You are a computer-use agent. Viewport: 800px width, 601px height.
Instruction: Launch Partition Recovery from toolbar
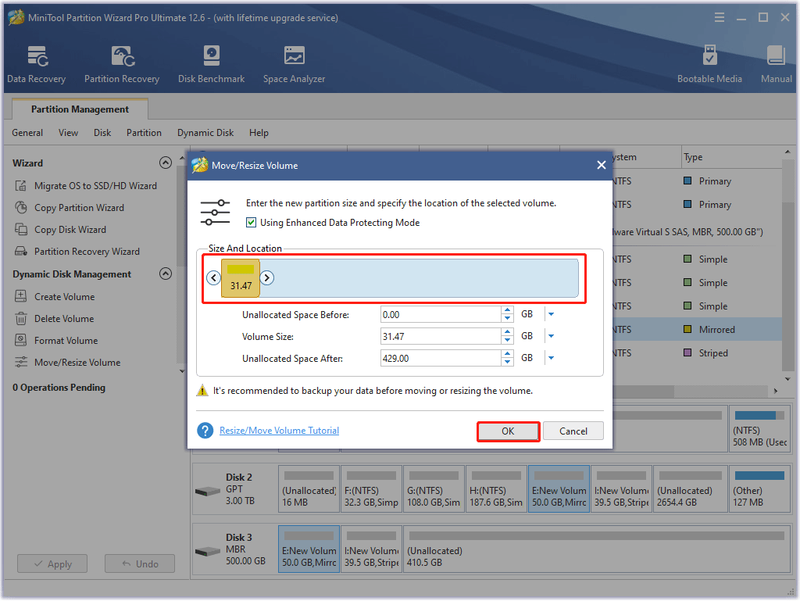point(121,64)
